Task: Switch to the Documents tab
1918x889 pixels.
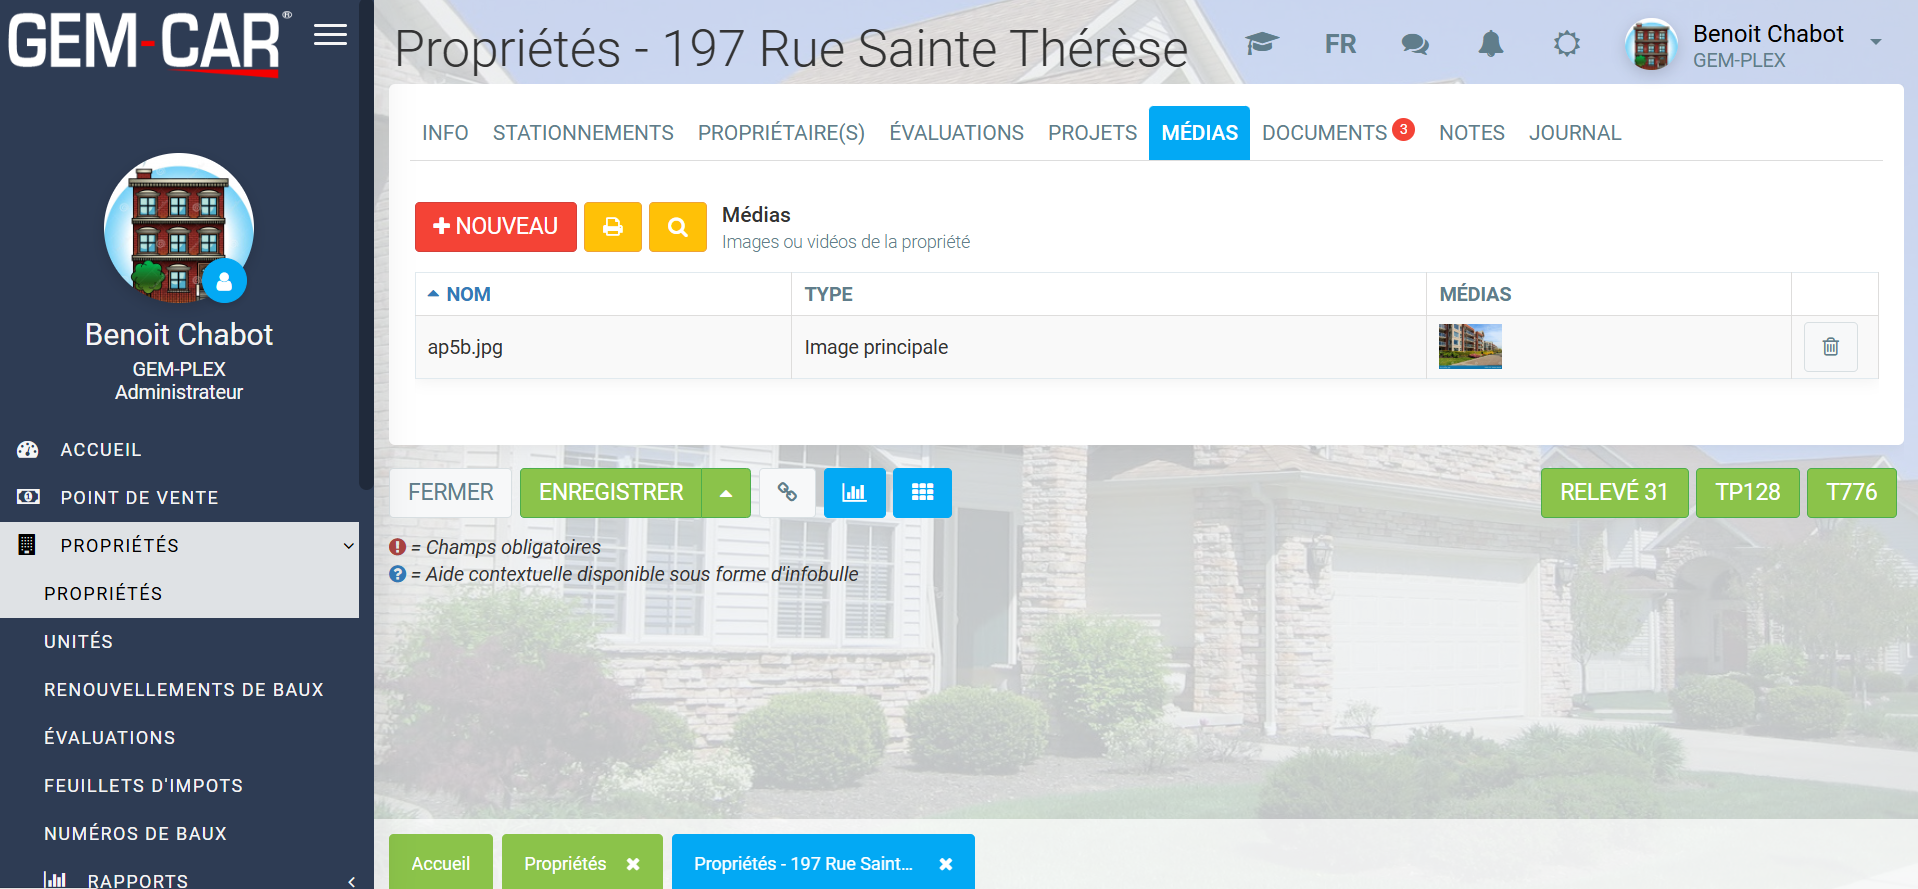Action: (1325, 133)
